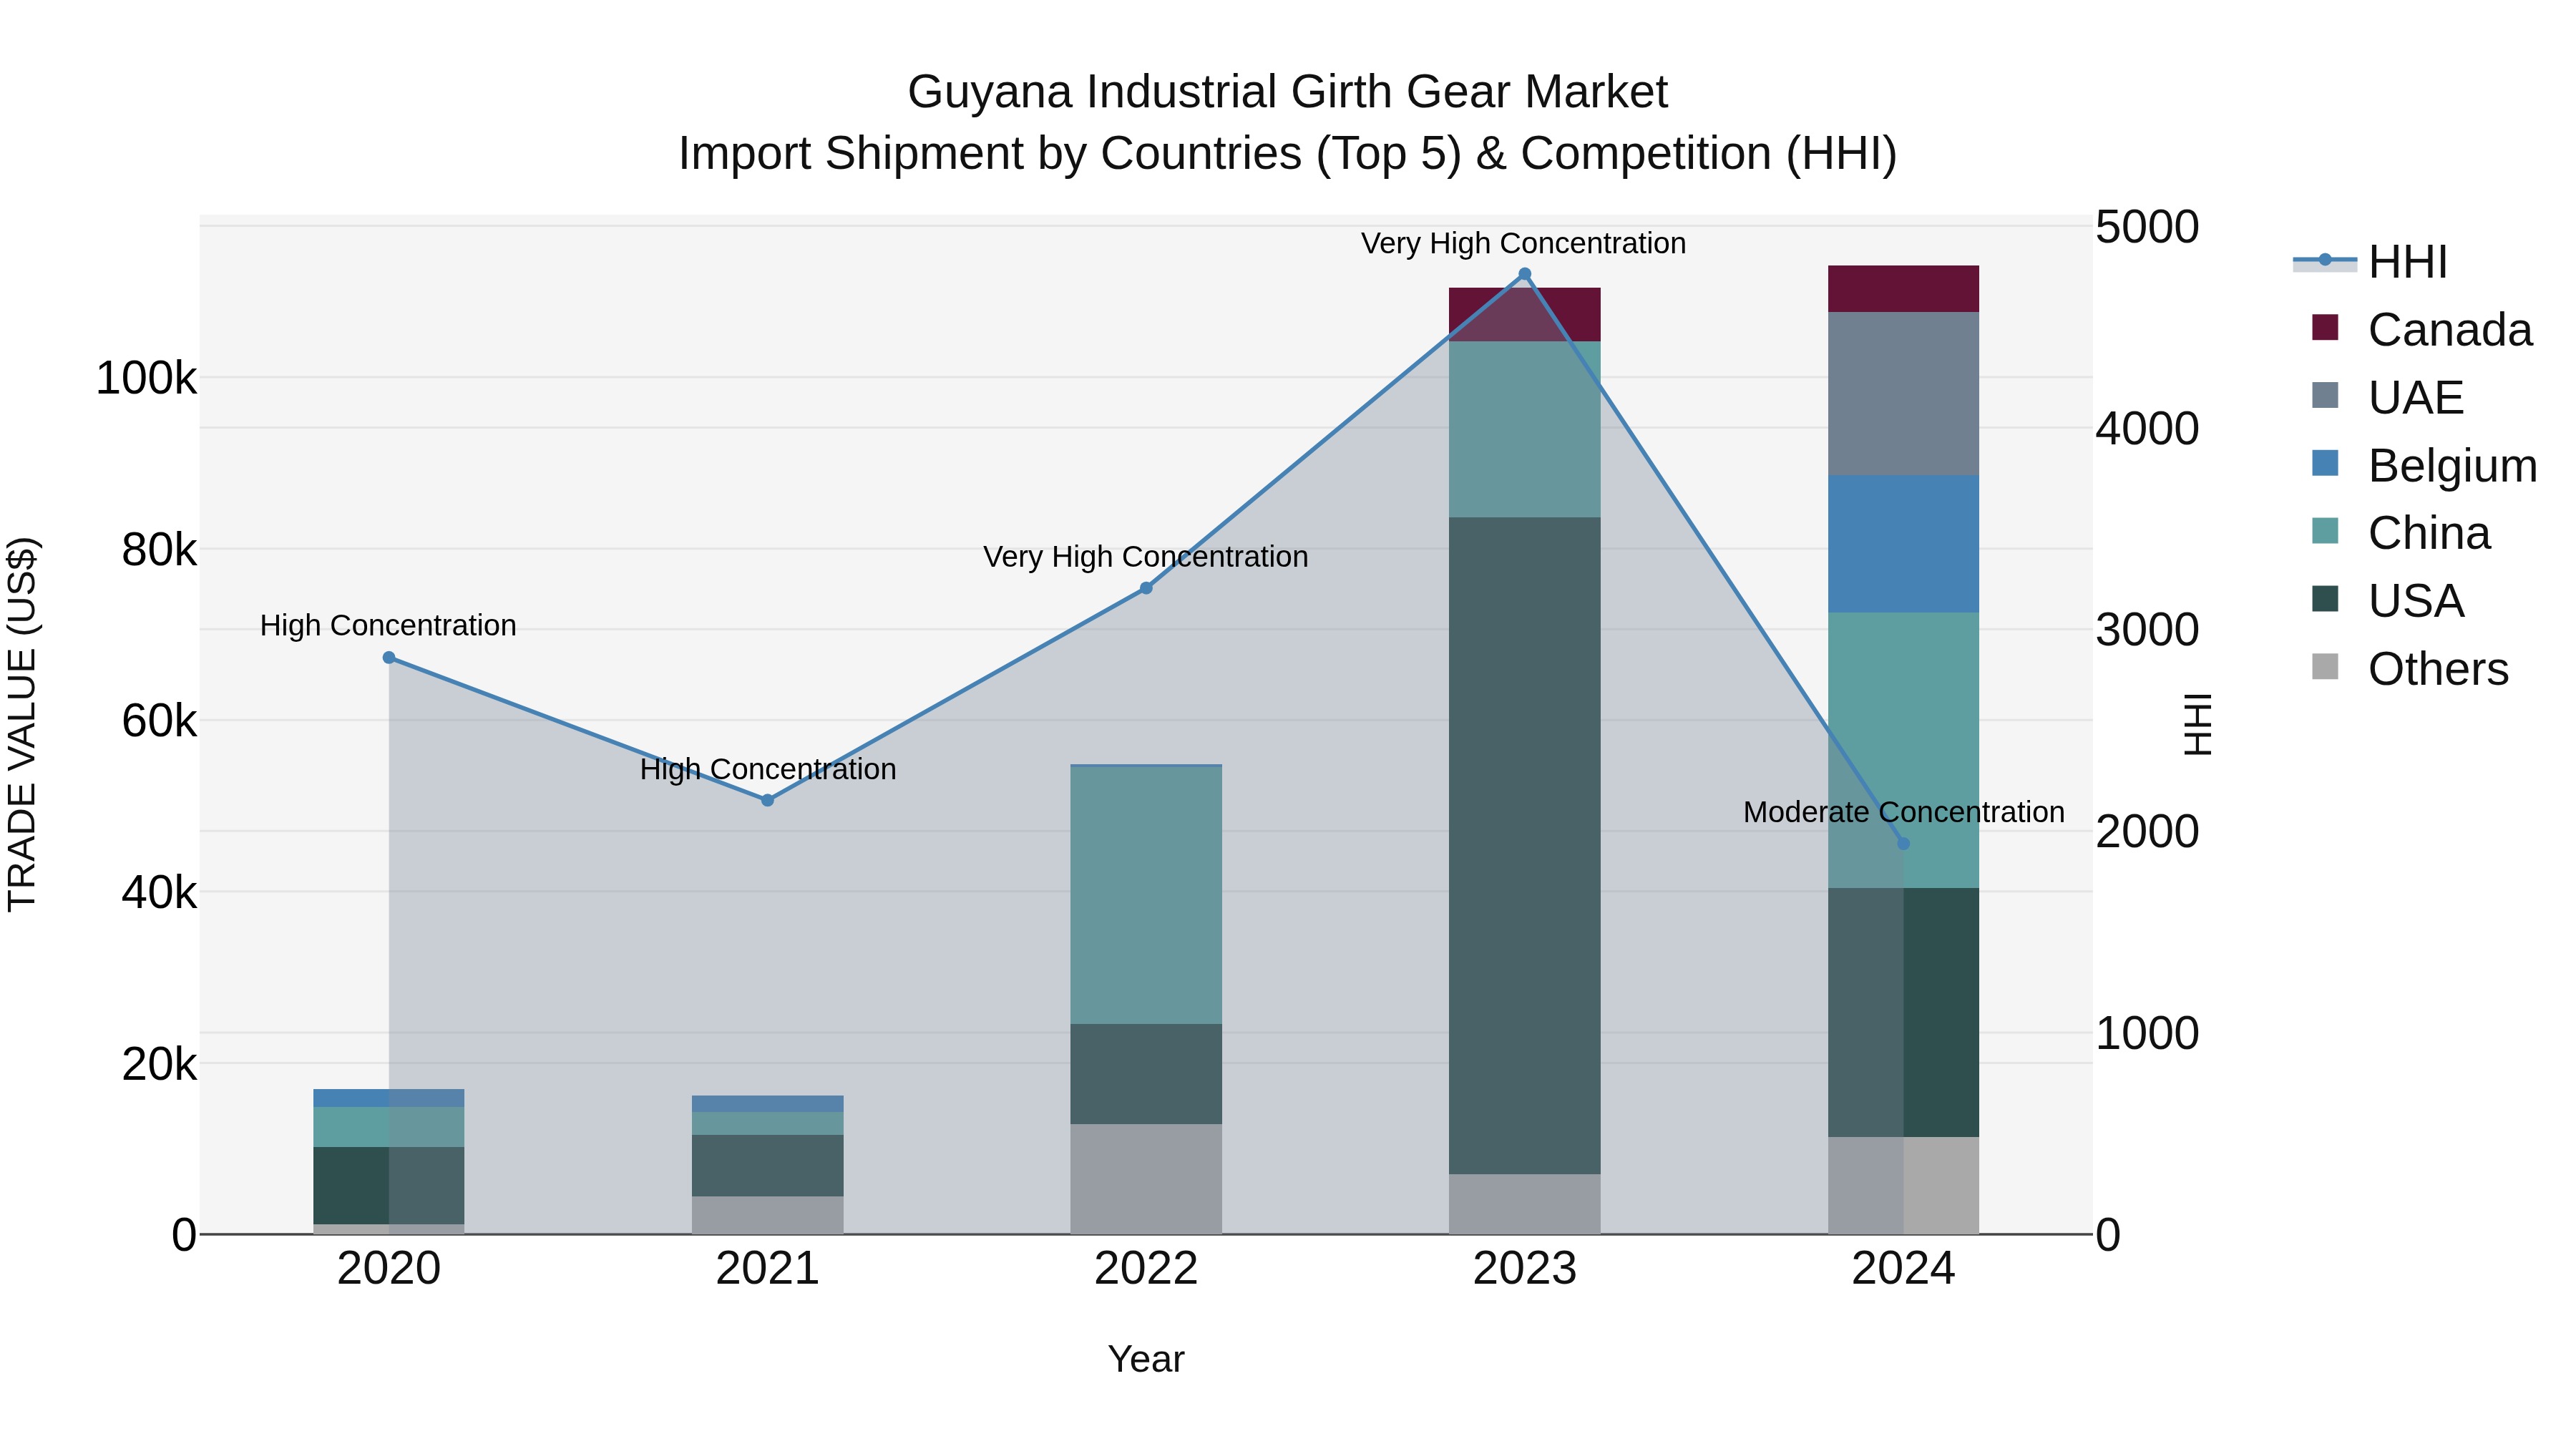
Task: Click the 2020 'High Concentration' annotation
Action: pyautogui.click(x=388, y=626)
